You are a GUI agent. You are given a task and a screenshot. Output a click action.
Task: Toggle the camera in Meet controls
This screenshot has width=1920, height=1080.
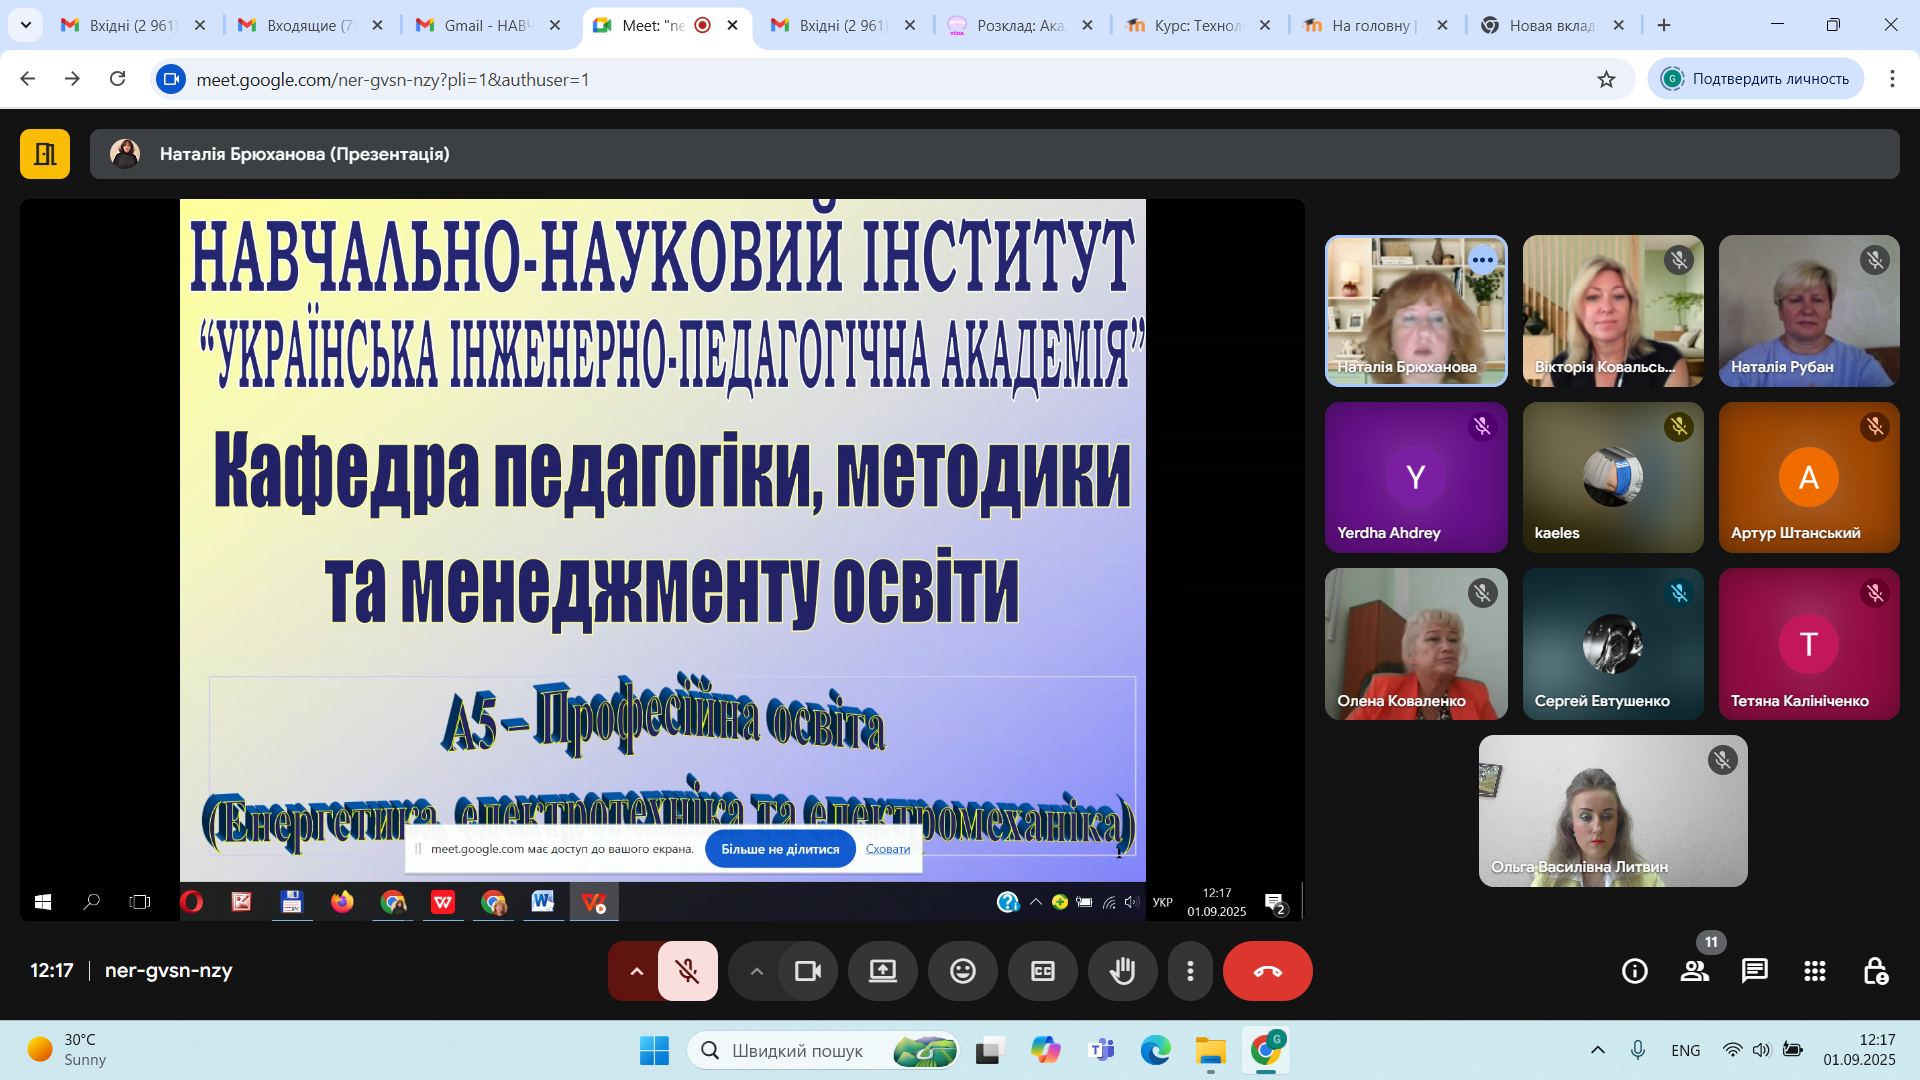(x=807, y=971)
